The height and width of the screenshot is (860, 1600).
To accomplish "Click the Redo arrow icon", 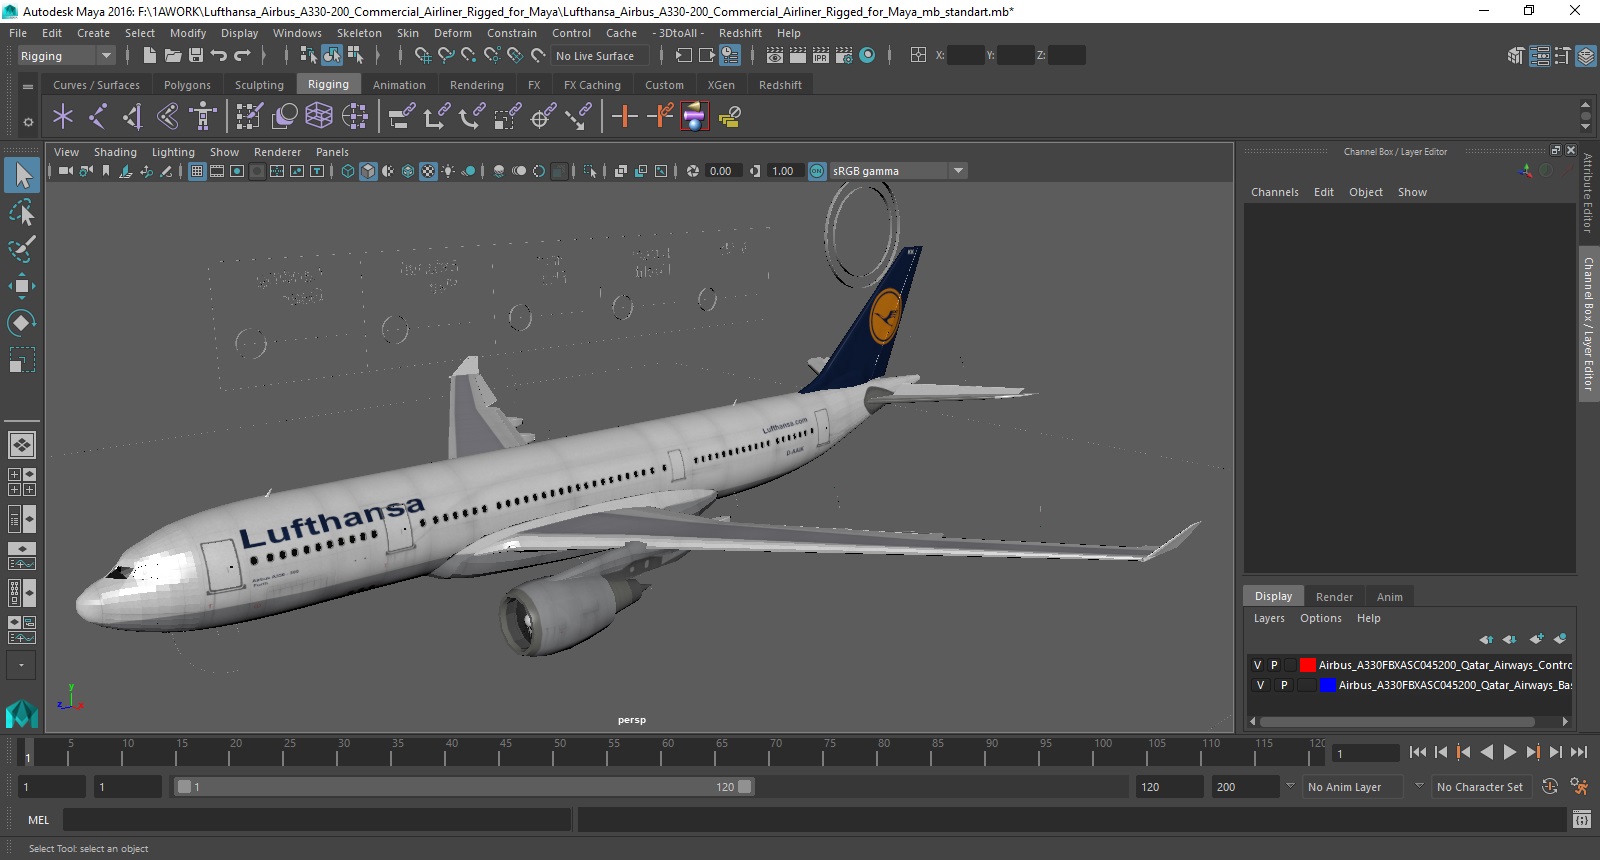I will pos(242,56).
